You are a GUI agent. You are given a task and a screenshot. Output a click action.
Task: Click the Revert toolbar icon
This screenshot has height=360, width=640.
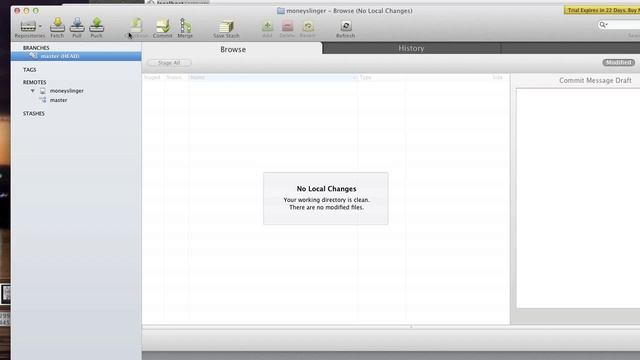(308, 26)
